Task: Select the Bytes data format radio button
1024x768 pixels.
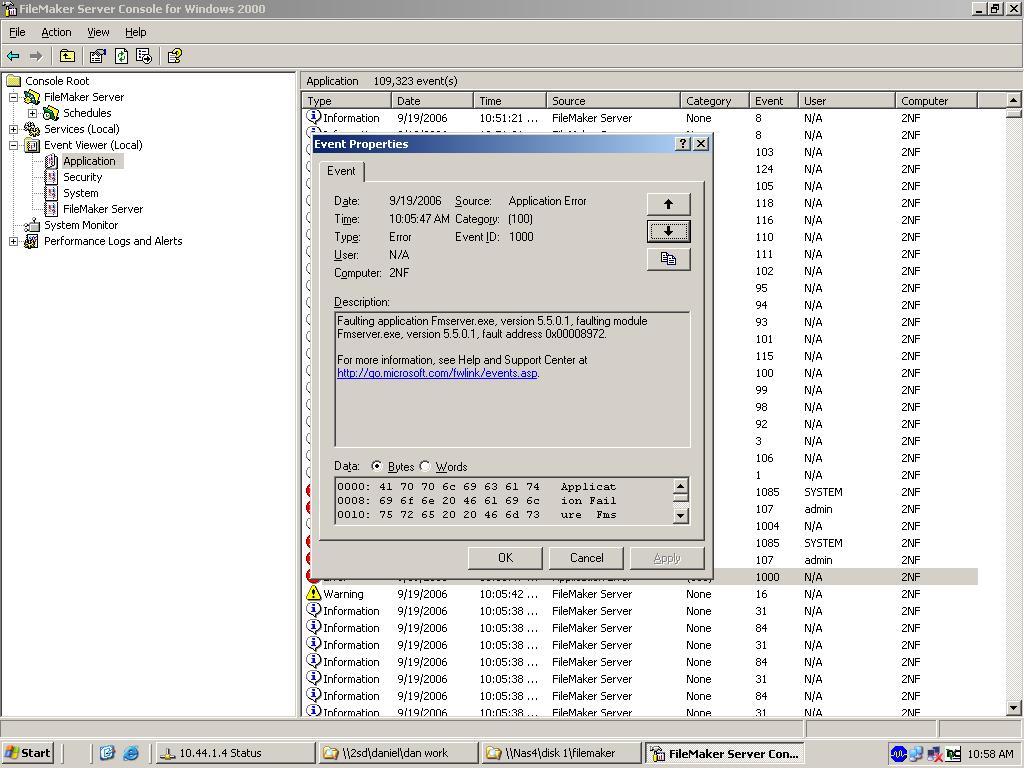Action: click(x=376, y=466)
